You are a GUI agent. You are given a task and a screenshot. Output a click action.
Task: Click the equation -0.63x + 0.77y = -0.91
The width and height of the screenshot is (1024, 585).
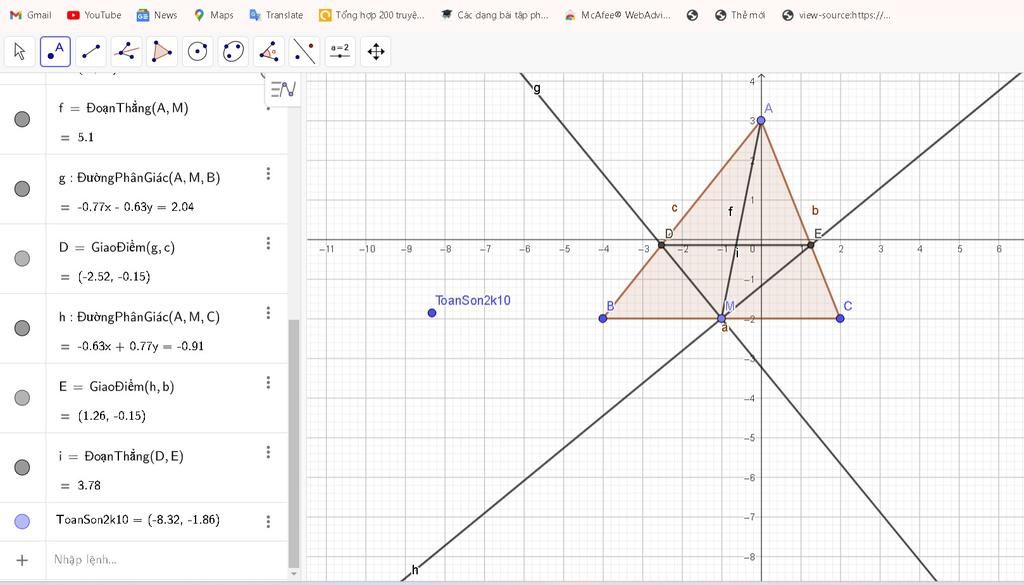coord(140,346)
